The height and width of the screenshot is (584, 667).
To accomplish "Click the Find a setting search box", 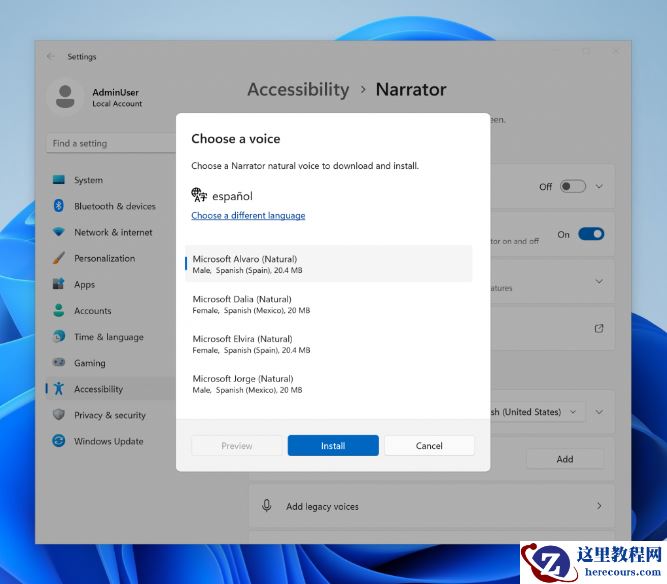I will [x=110, y=143].
